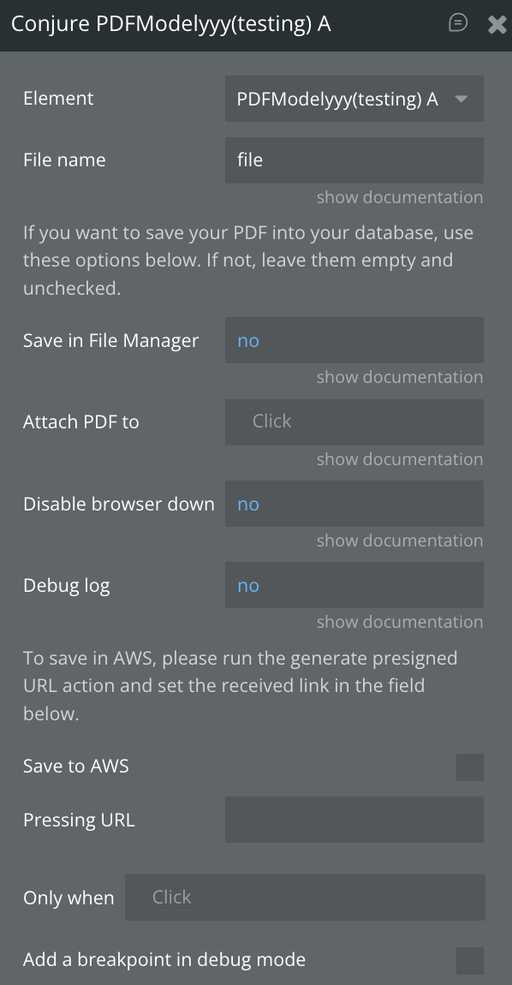
Task: Show documentation under File name
Action: [x=400, y=197]
